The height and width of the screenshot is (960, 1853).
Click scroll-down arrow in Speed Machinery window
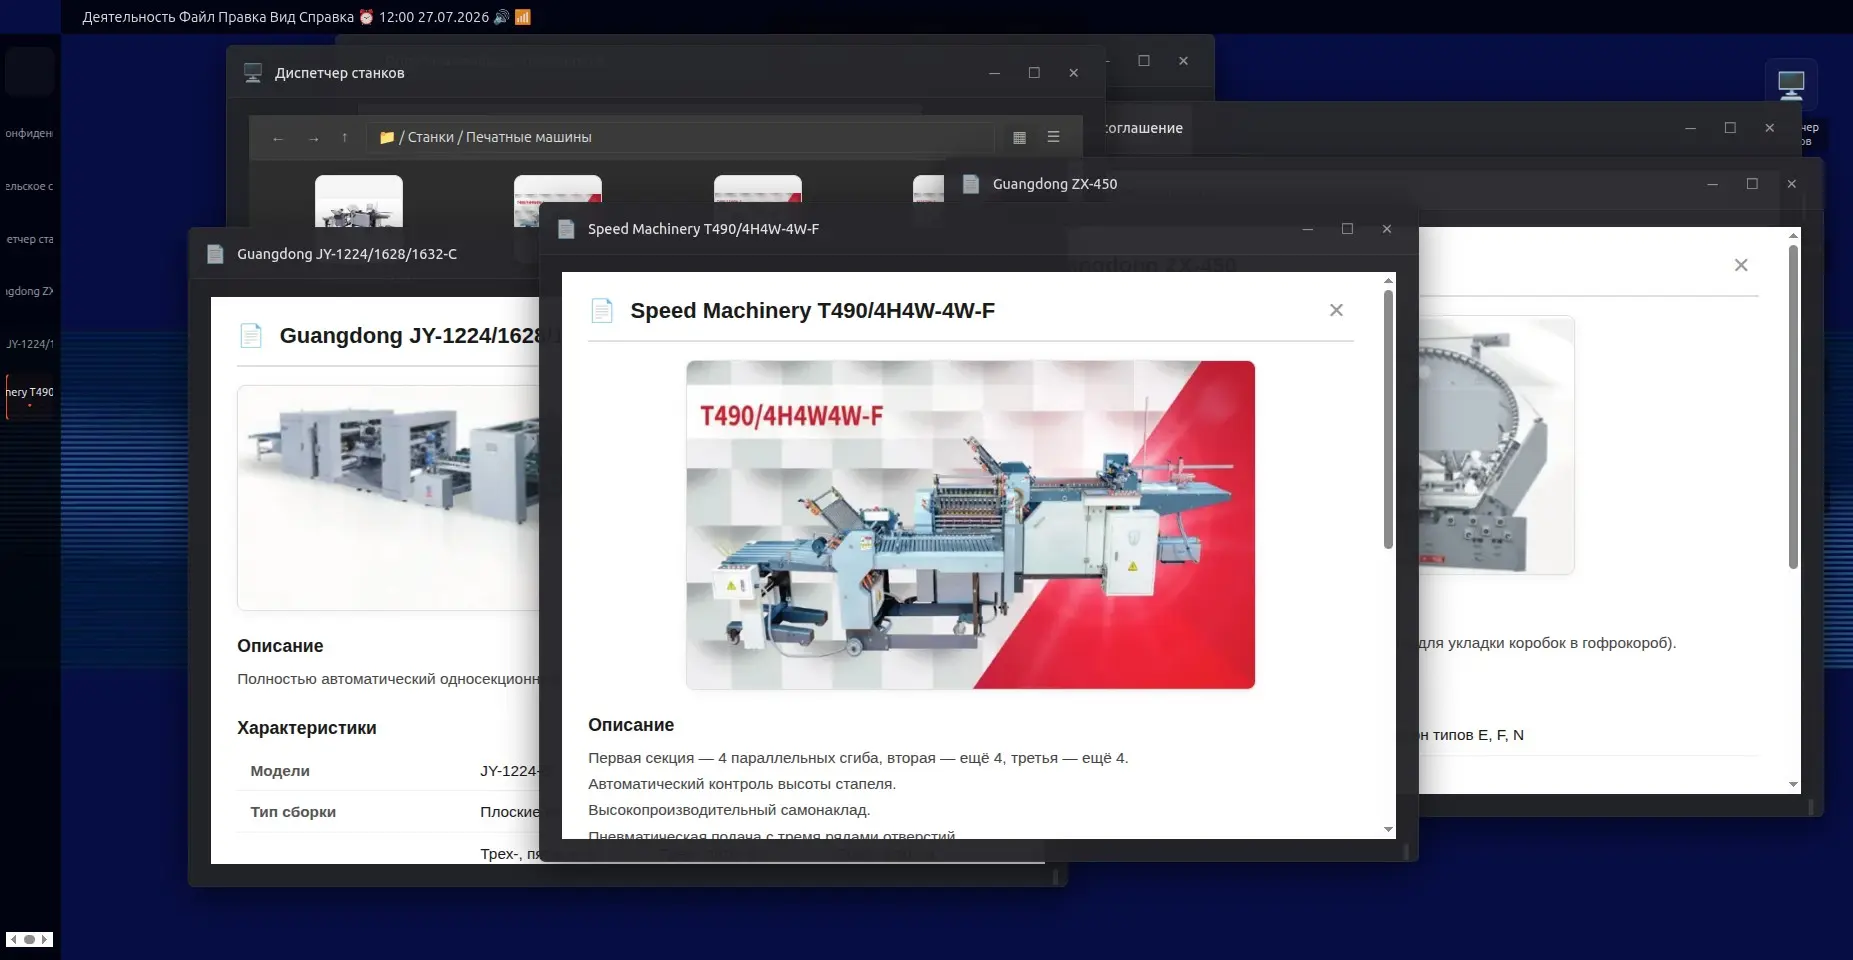tap(1388, 829)
